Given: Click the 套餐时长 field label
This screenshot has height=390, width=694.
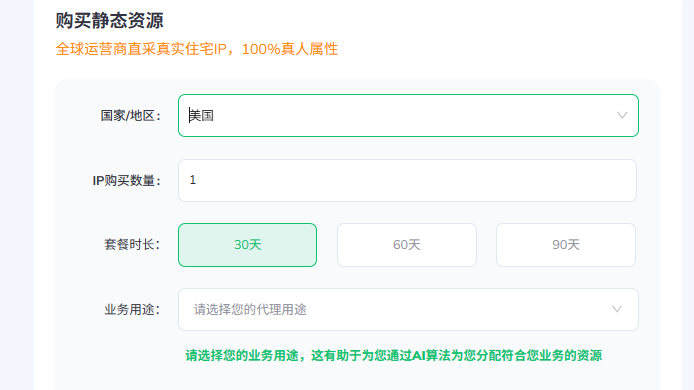Looking at the screenshot, I should tap(132, 244).
